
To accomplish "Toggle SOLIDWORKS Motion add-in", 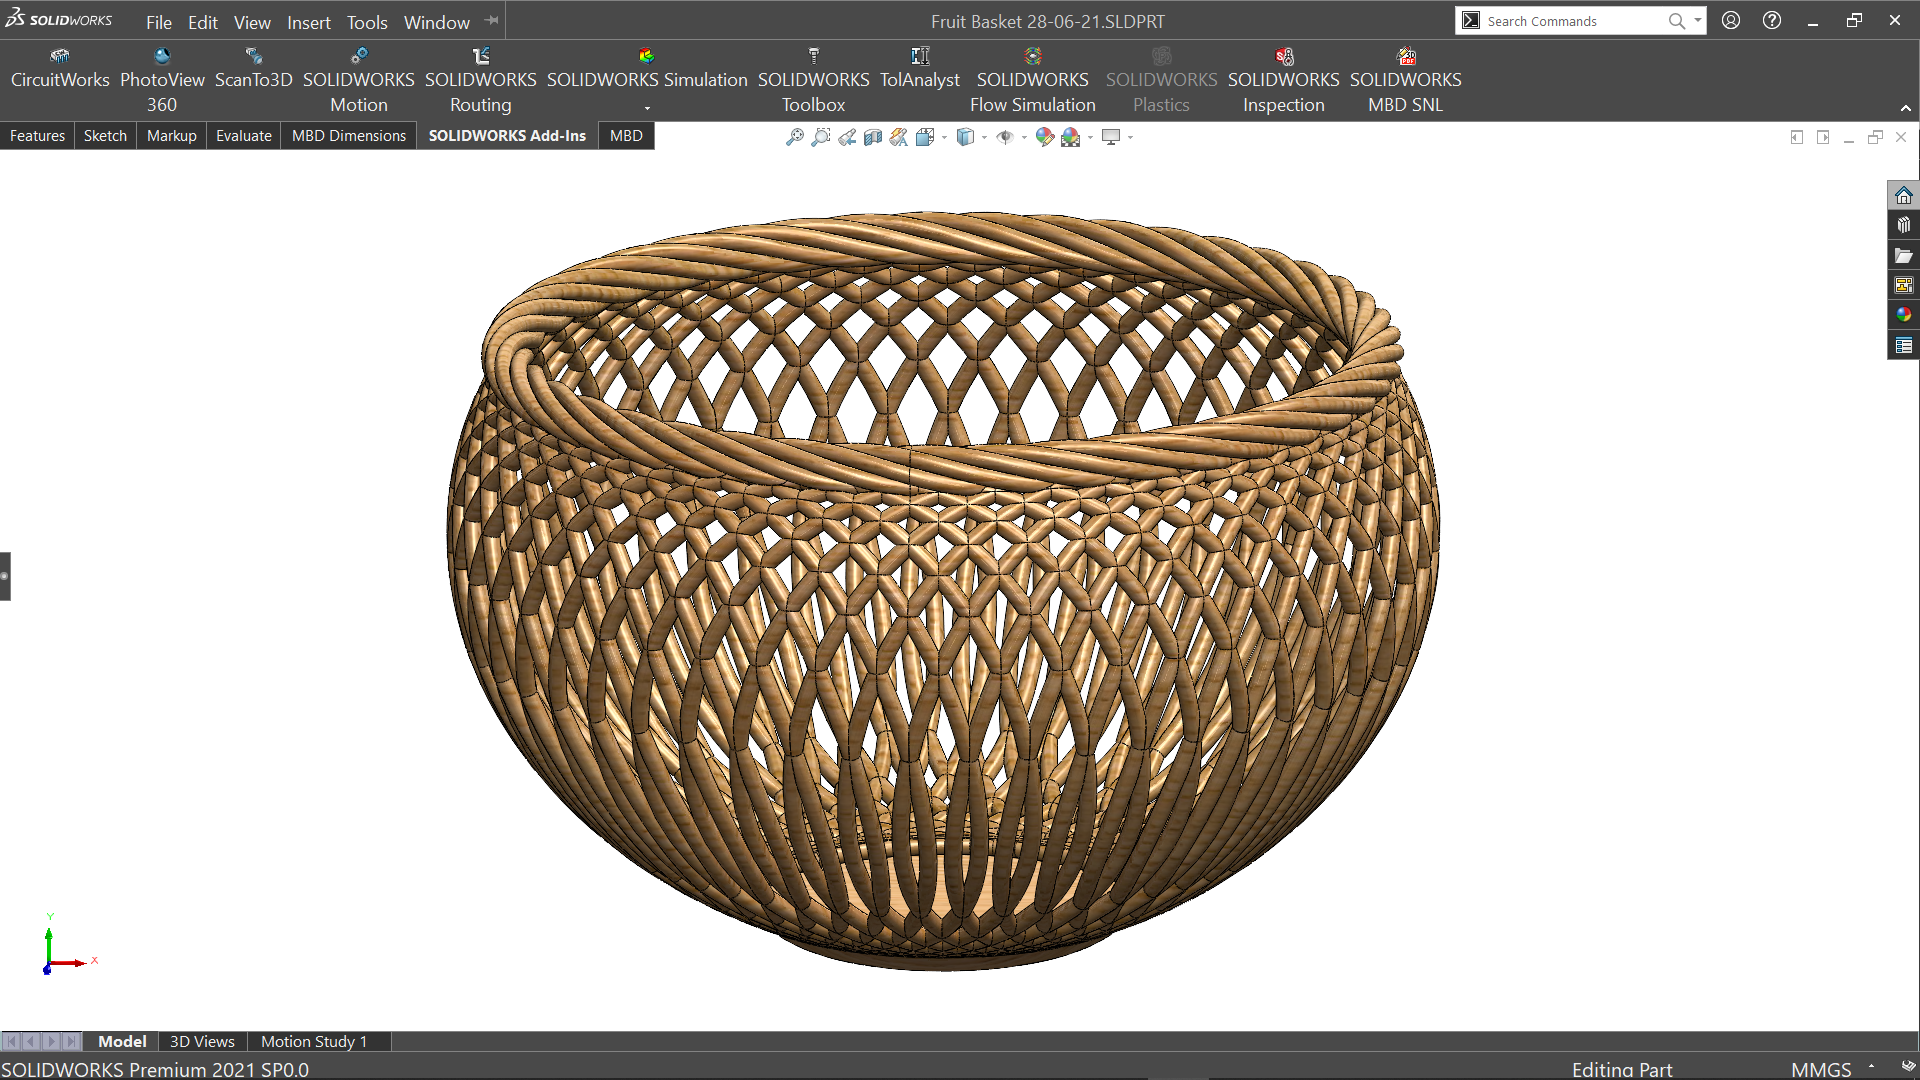I will click(x=358, y=80).
